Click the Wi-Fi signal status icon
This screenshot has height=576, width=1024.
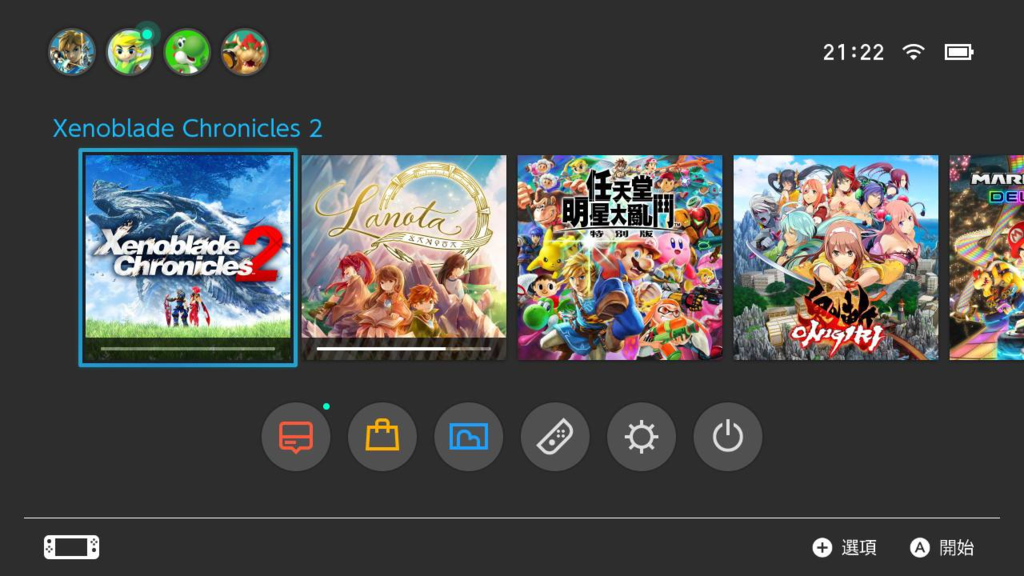coord(913,52)
